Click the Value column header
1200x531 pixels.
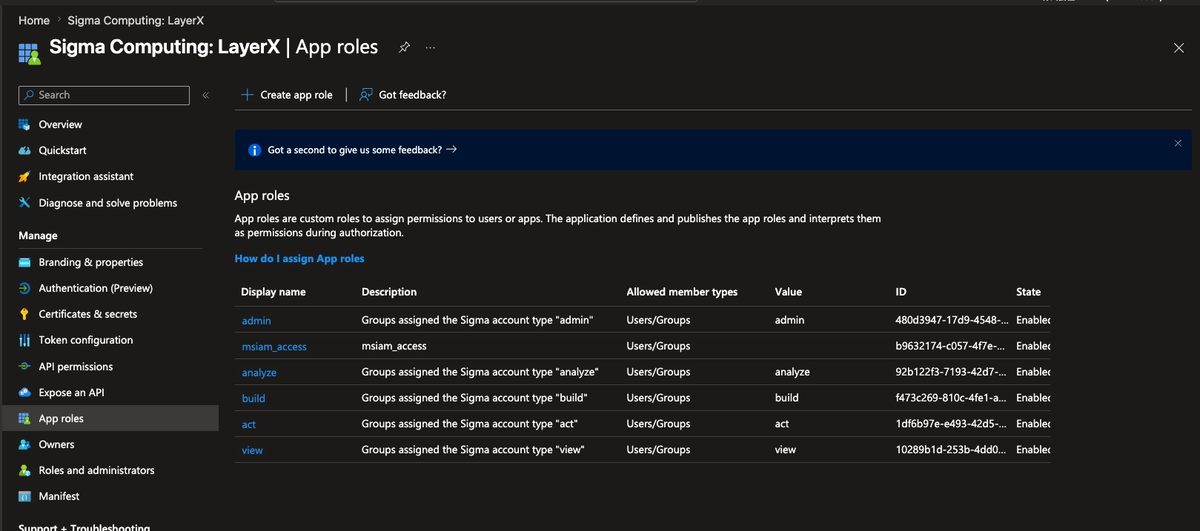click(x=788, y=292)
